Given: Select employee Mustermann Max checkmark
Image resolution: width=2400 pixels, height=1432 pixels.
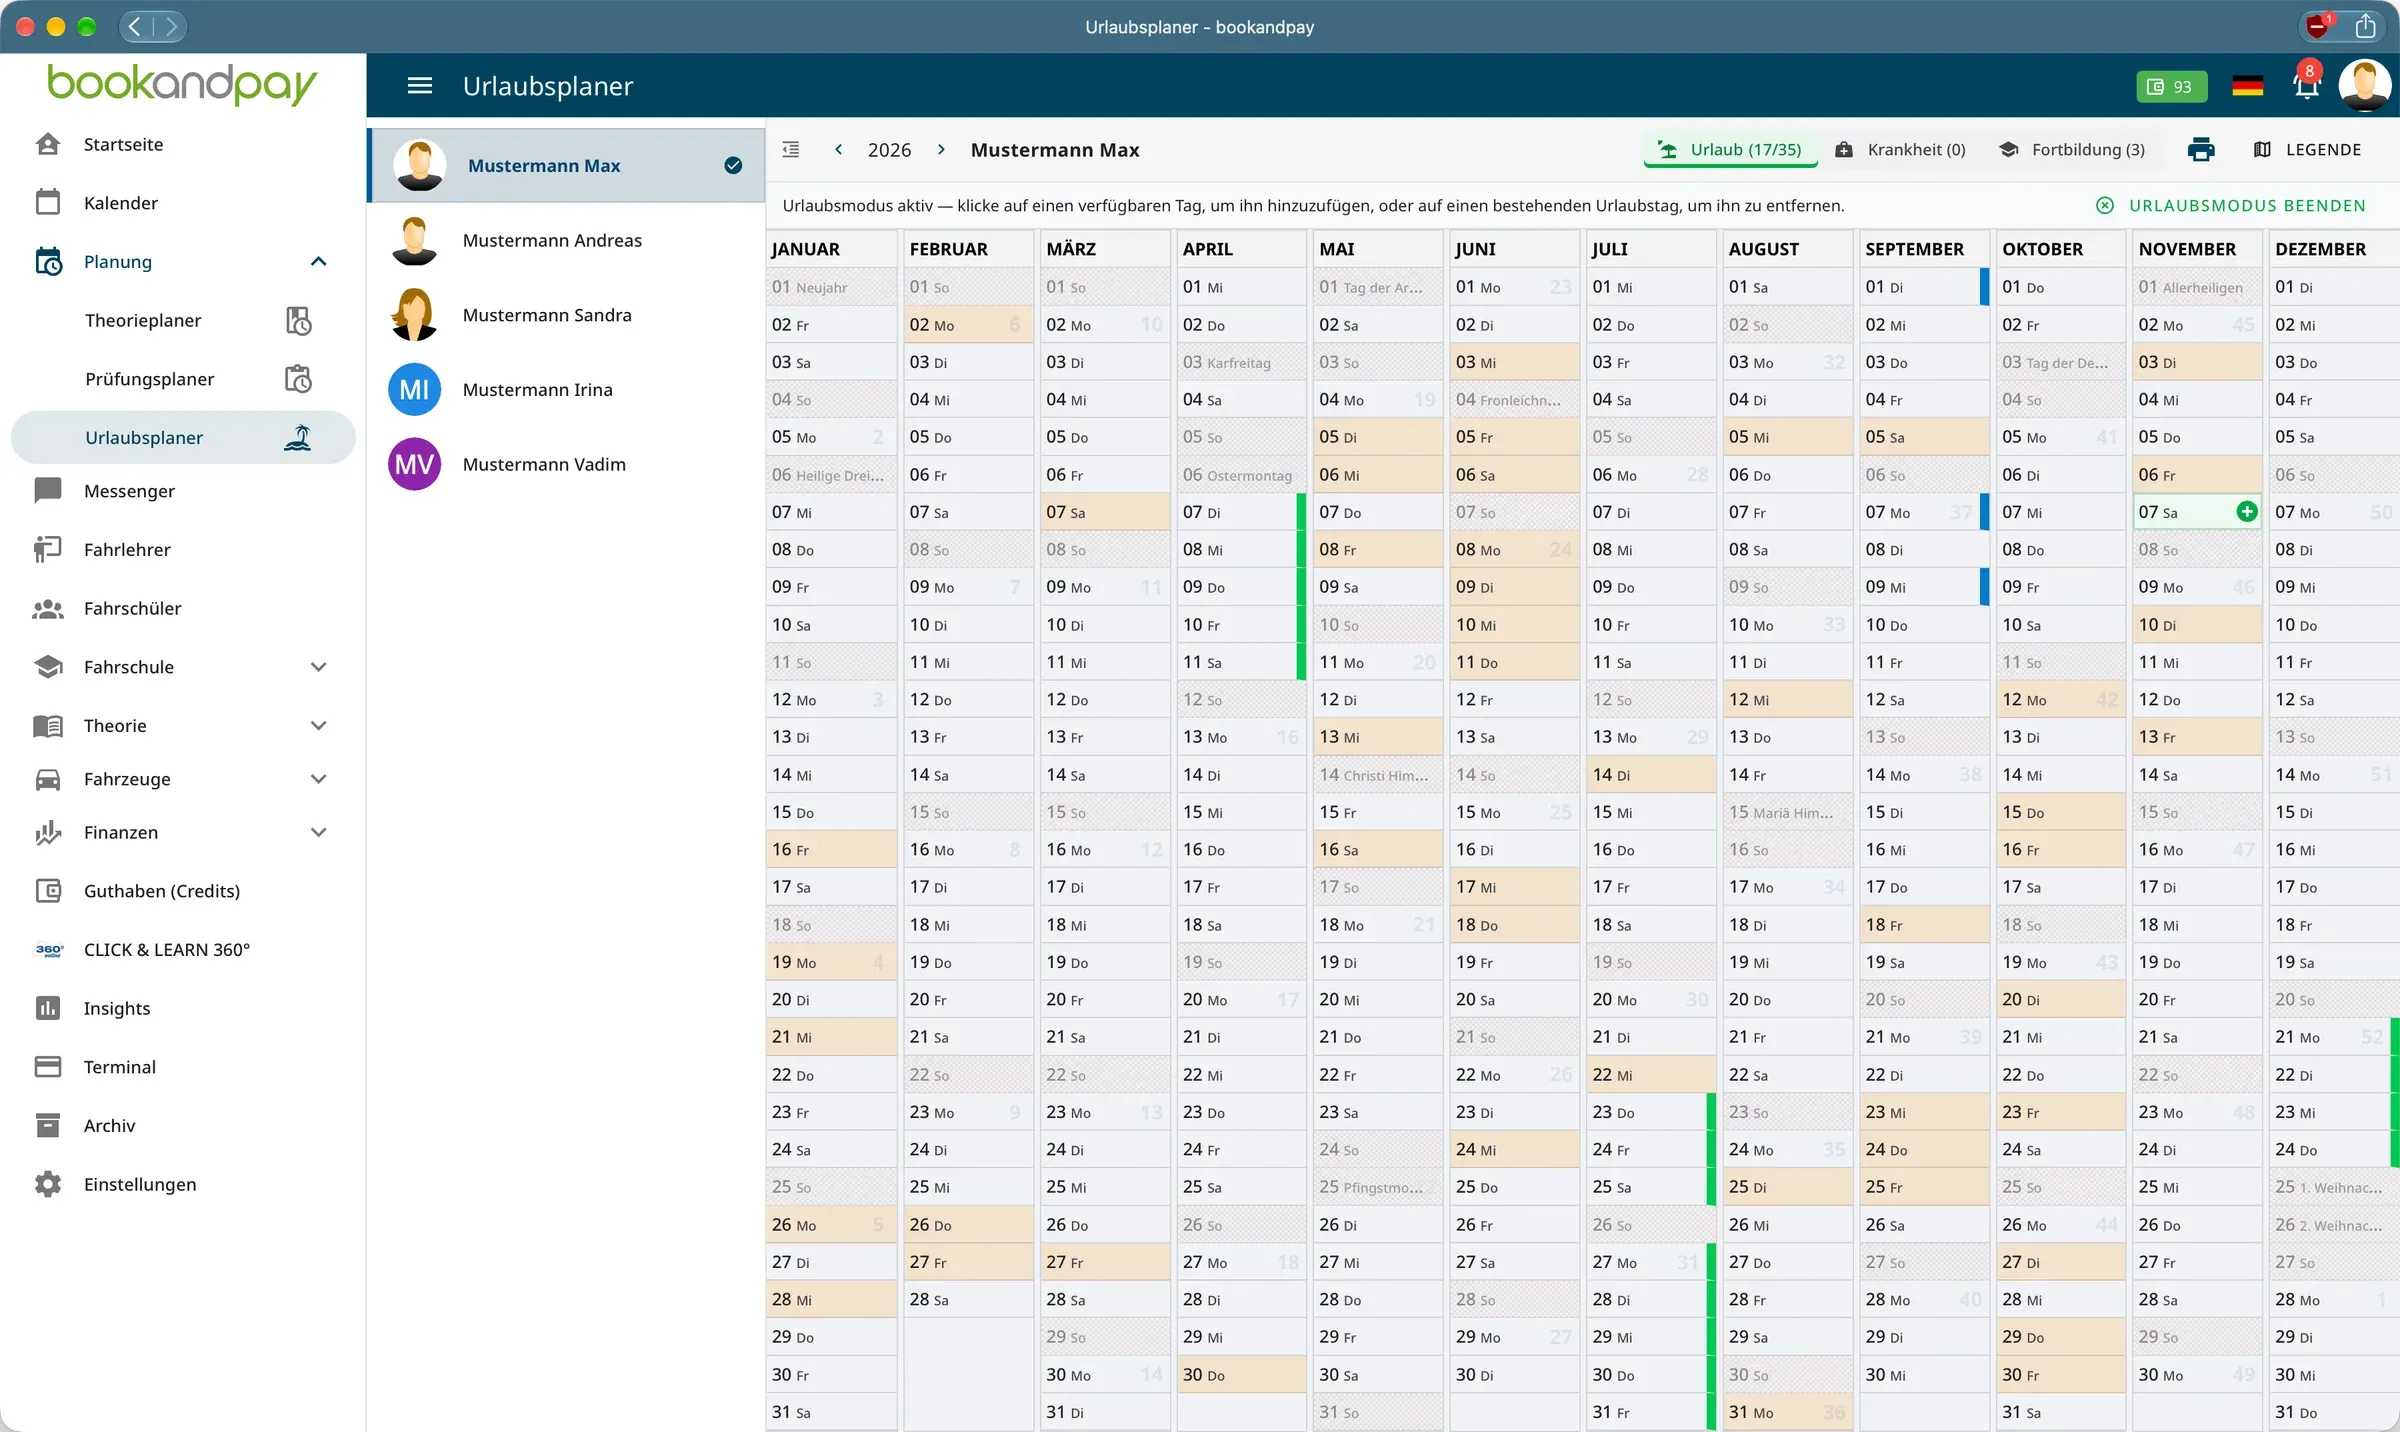Looking at the screenshot, I should (x=733, y=166).
